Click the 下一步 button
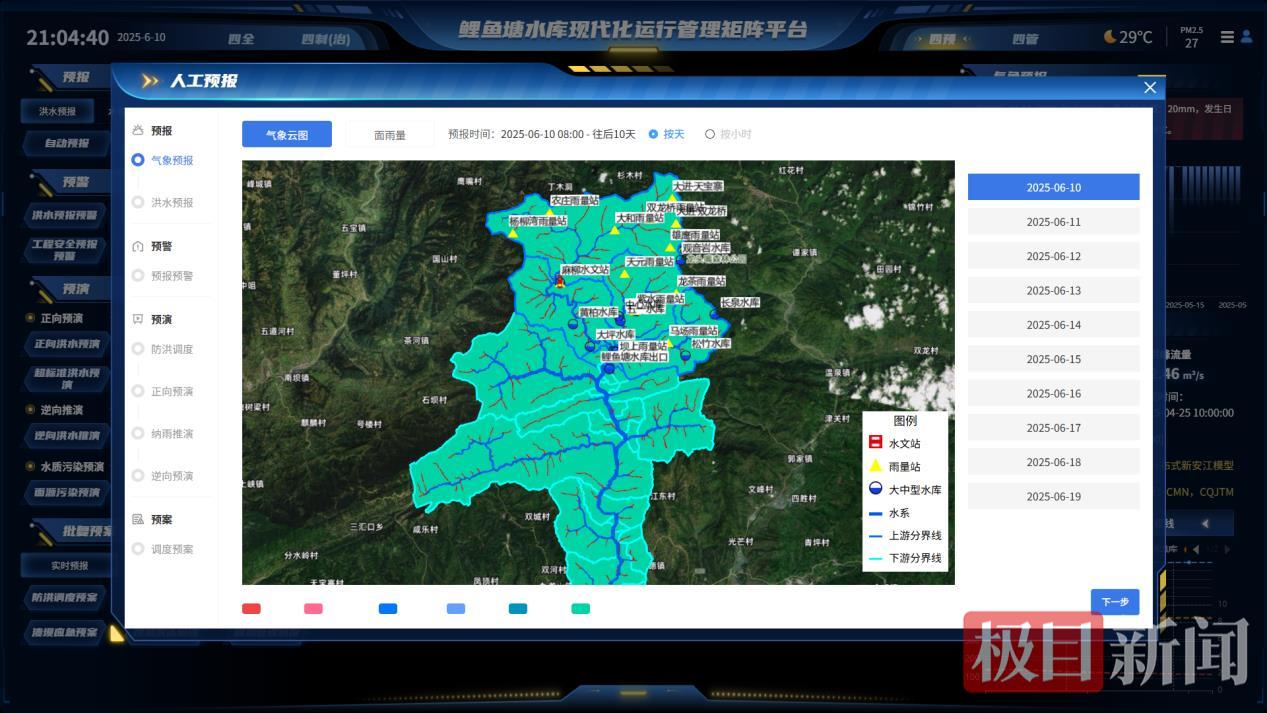The width and height of the screenshot is (1267, 713). click(1113, 602)
